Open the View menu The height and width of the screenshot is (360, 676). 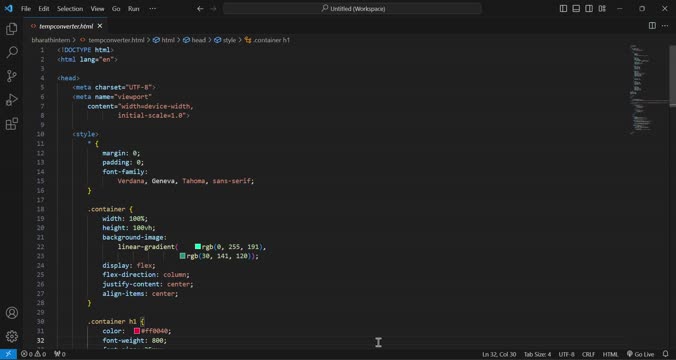pos(97,9)
